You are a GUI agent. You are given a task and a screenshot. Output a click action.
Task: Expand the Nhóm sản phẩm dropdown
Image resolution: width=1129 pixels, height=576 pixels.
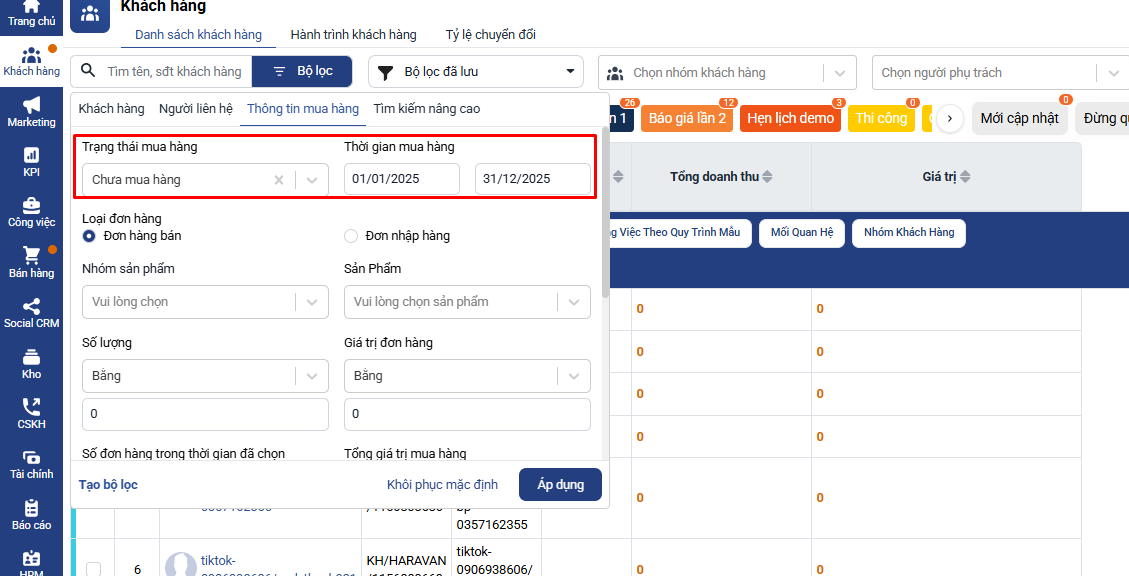click(x=312, y=301)
